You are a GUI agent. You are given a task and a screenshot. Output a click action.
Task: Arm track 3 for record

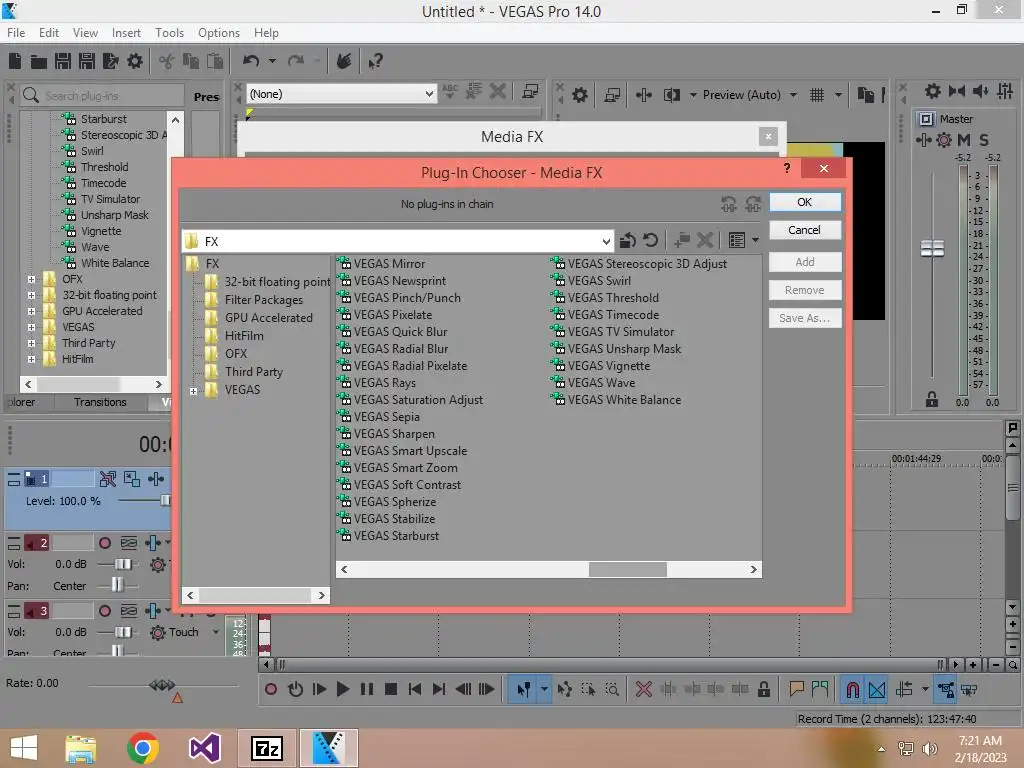104,611
